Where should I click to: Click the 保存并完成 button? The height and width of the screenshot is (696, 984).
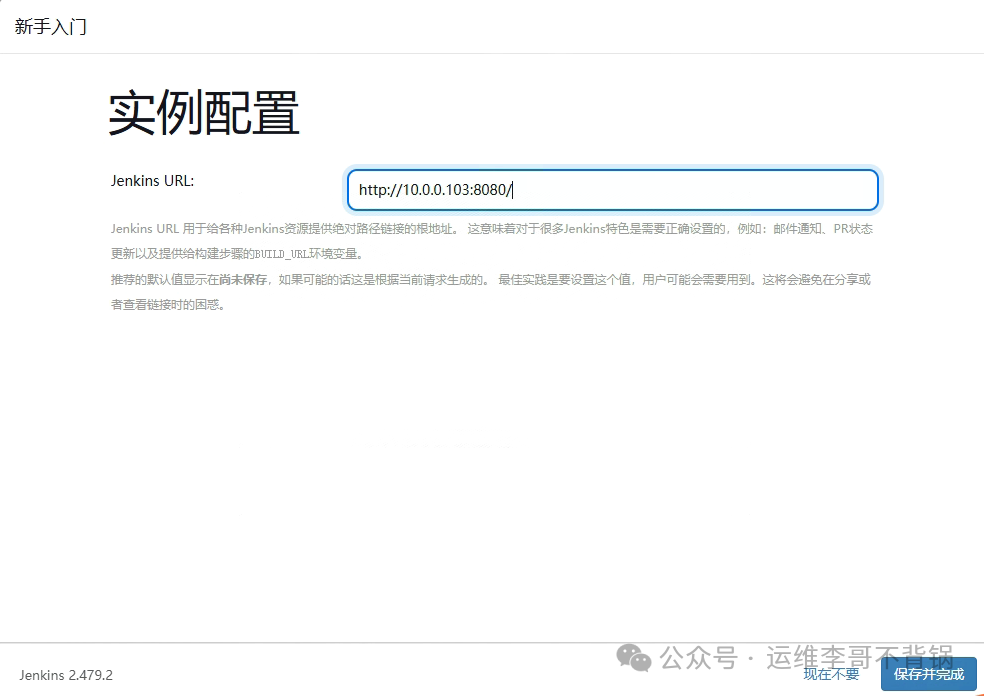[x=929, y=674]
